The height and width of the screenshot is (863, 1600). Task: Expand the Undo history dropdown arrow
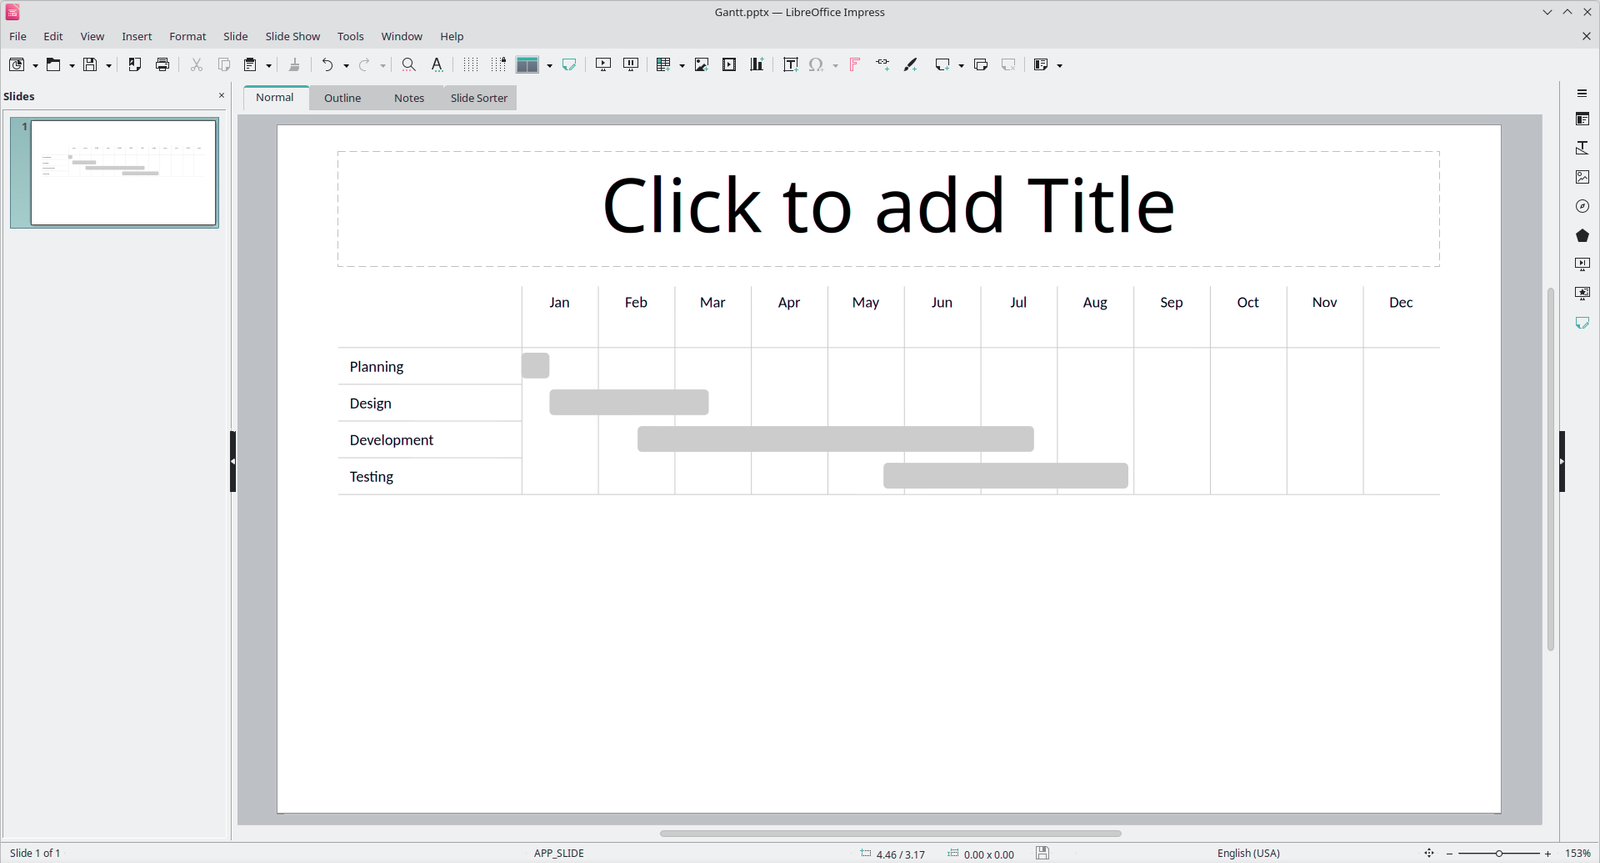tap(346, 66)
